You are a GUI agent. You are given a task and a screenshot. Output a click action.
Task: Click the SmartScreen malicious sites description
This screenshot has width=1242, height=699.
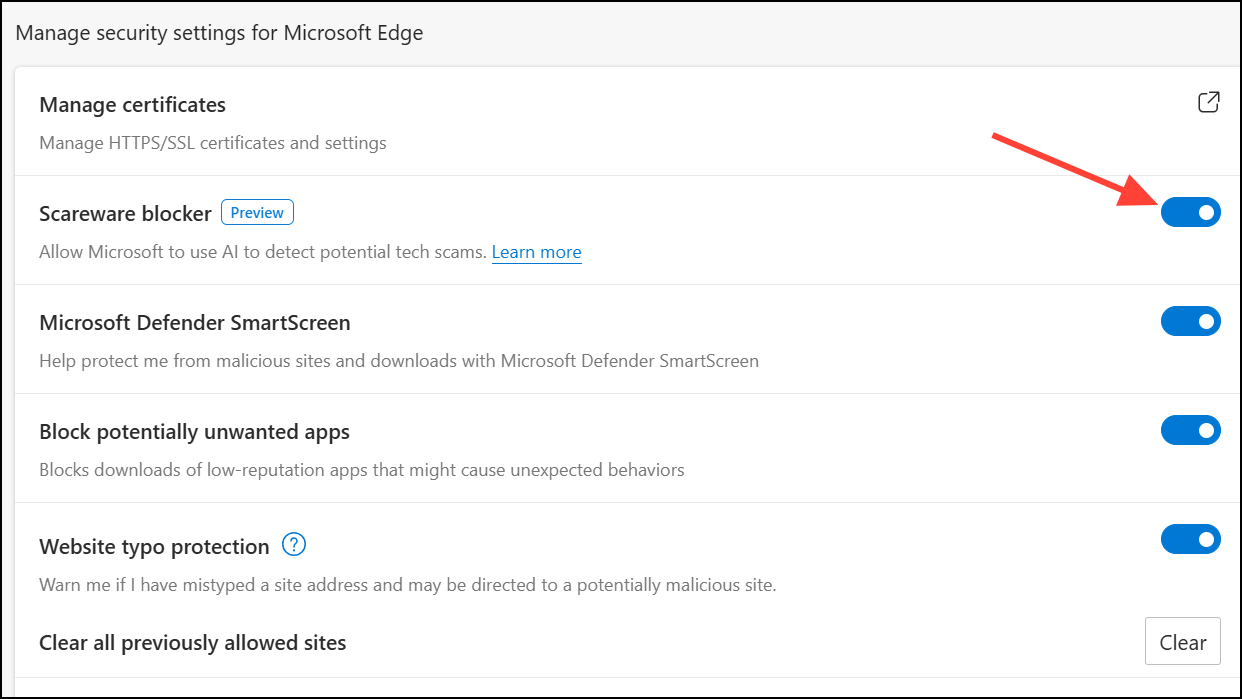tap(398, 361)
